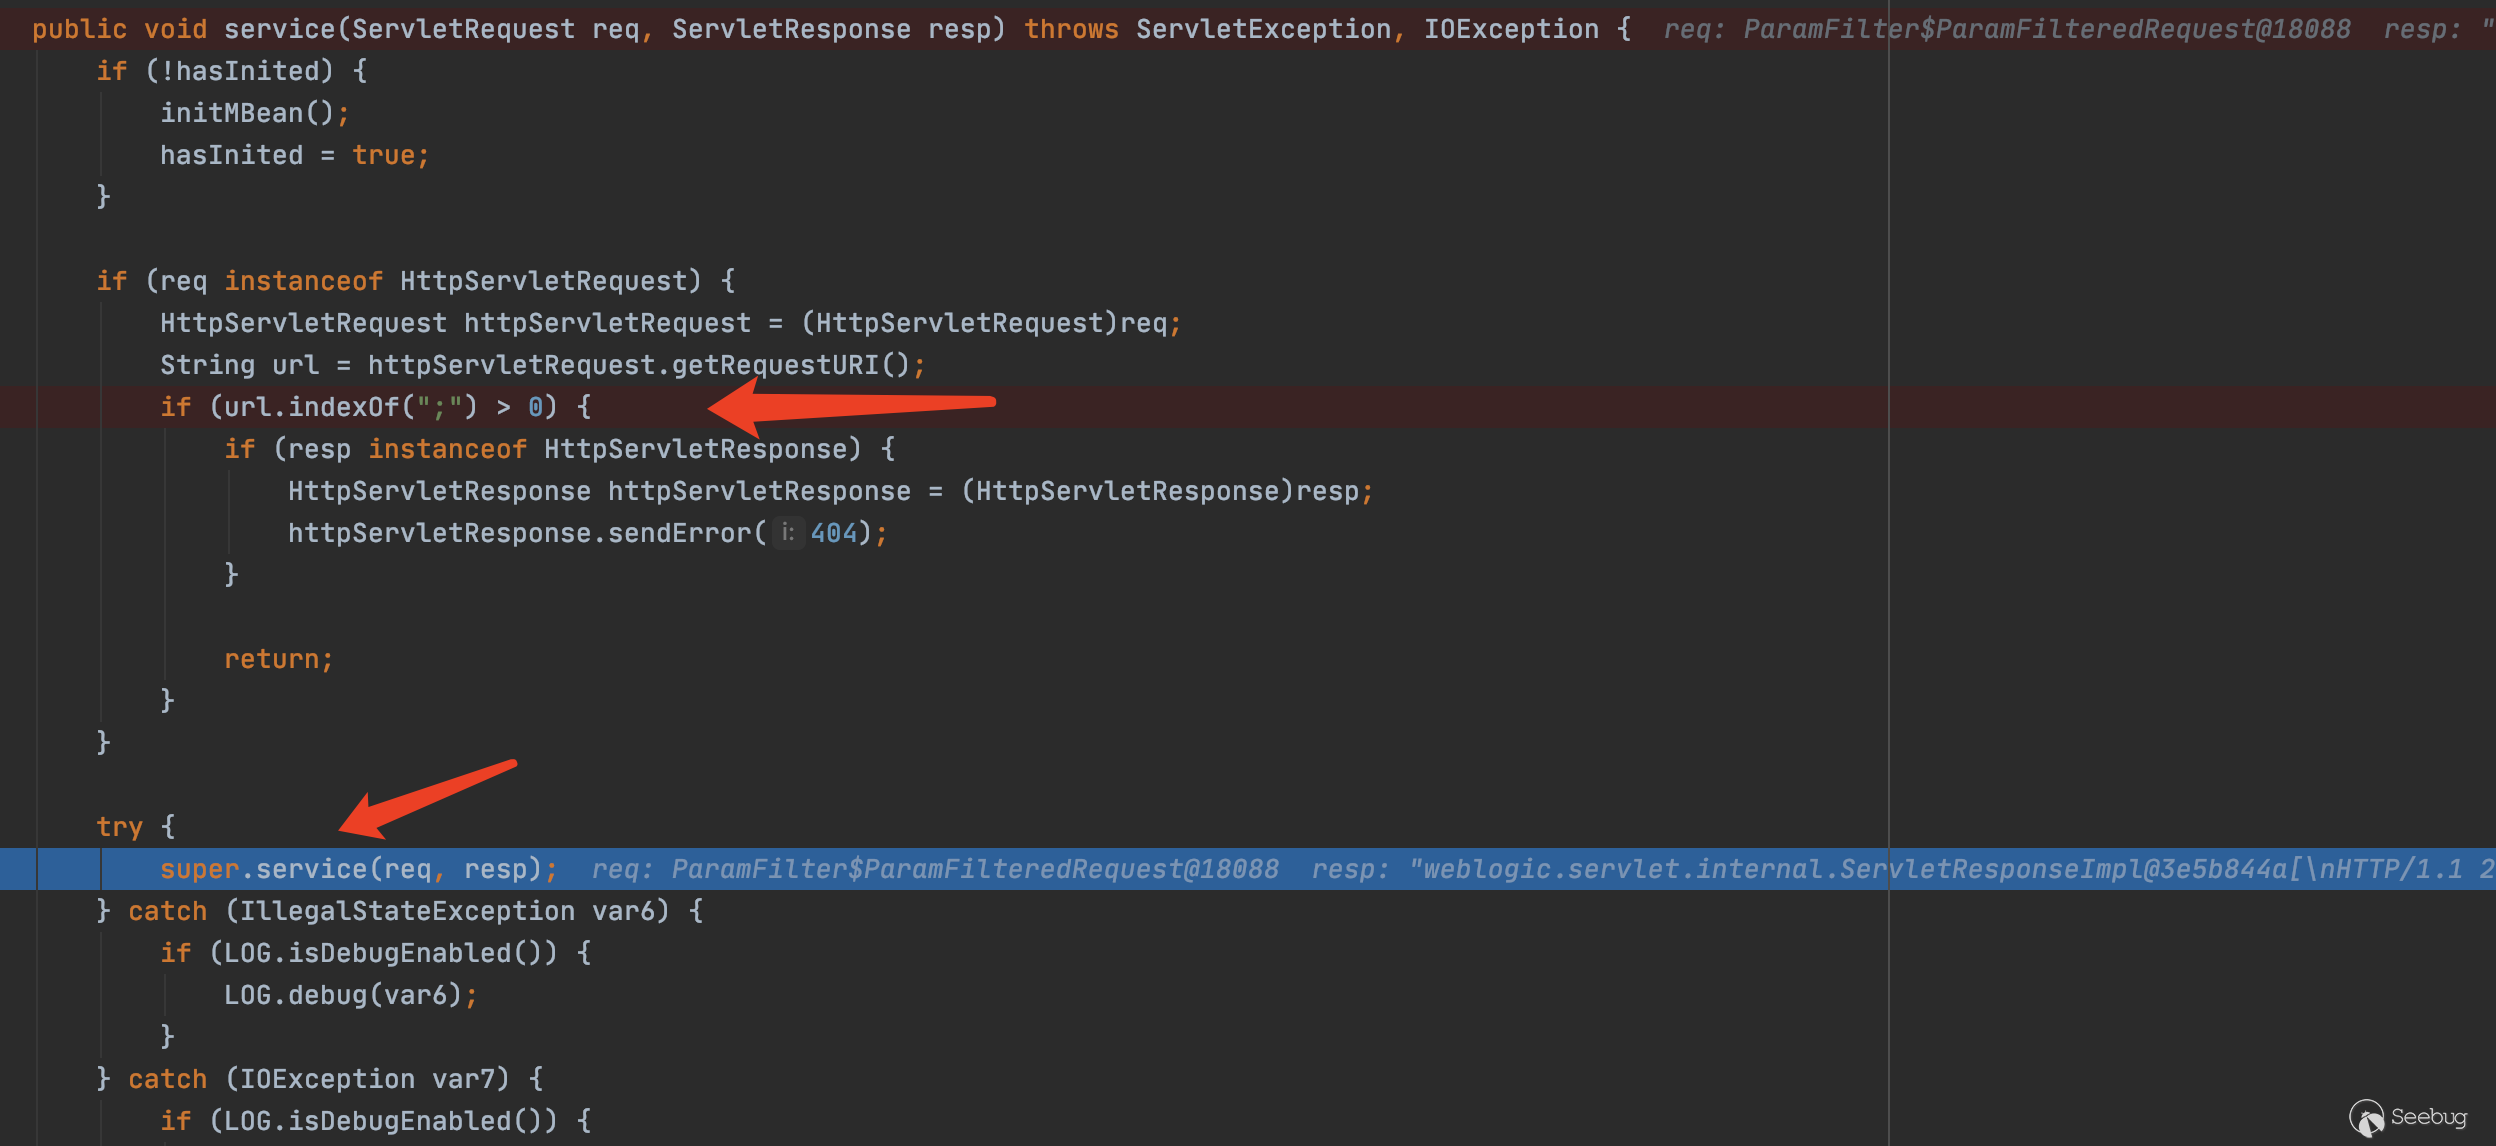Image resolution: width=2496 pixels, height=1146 pixels.
Task: Click the return statement
Action: pyautogui.click(x=277, y=659)
